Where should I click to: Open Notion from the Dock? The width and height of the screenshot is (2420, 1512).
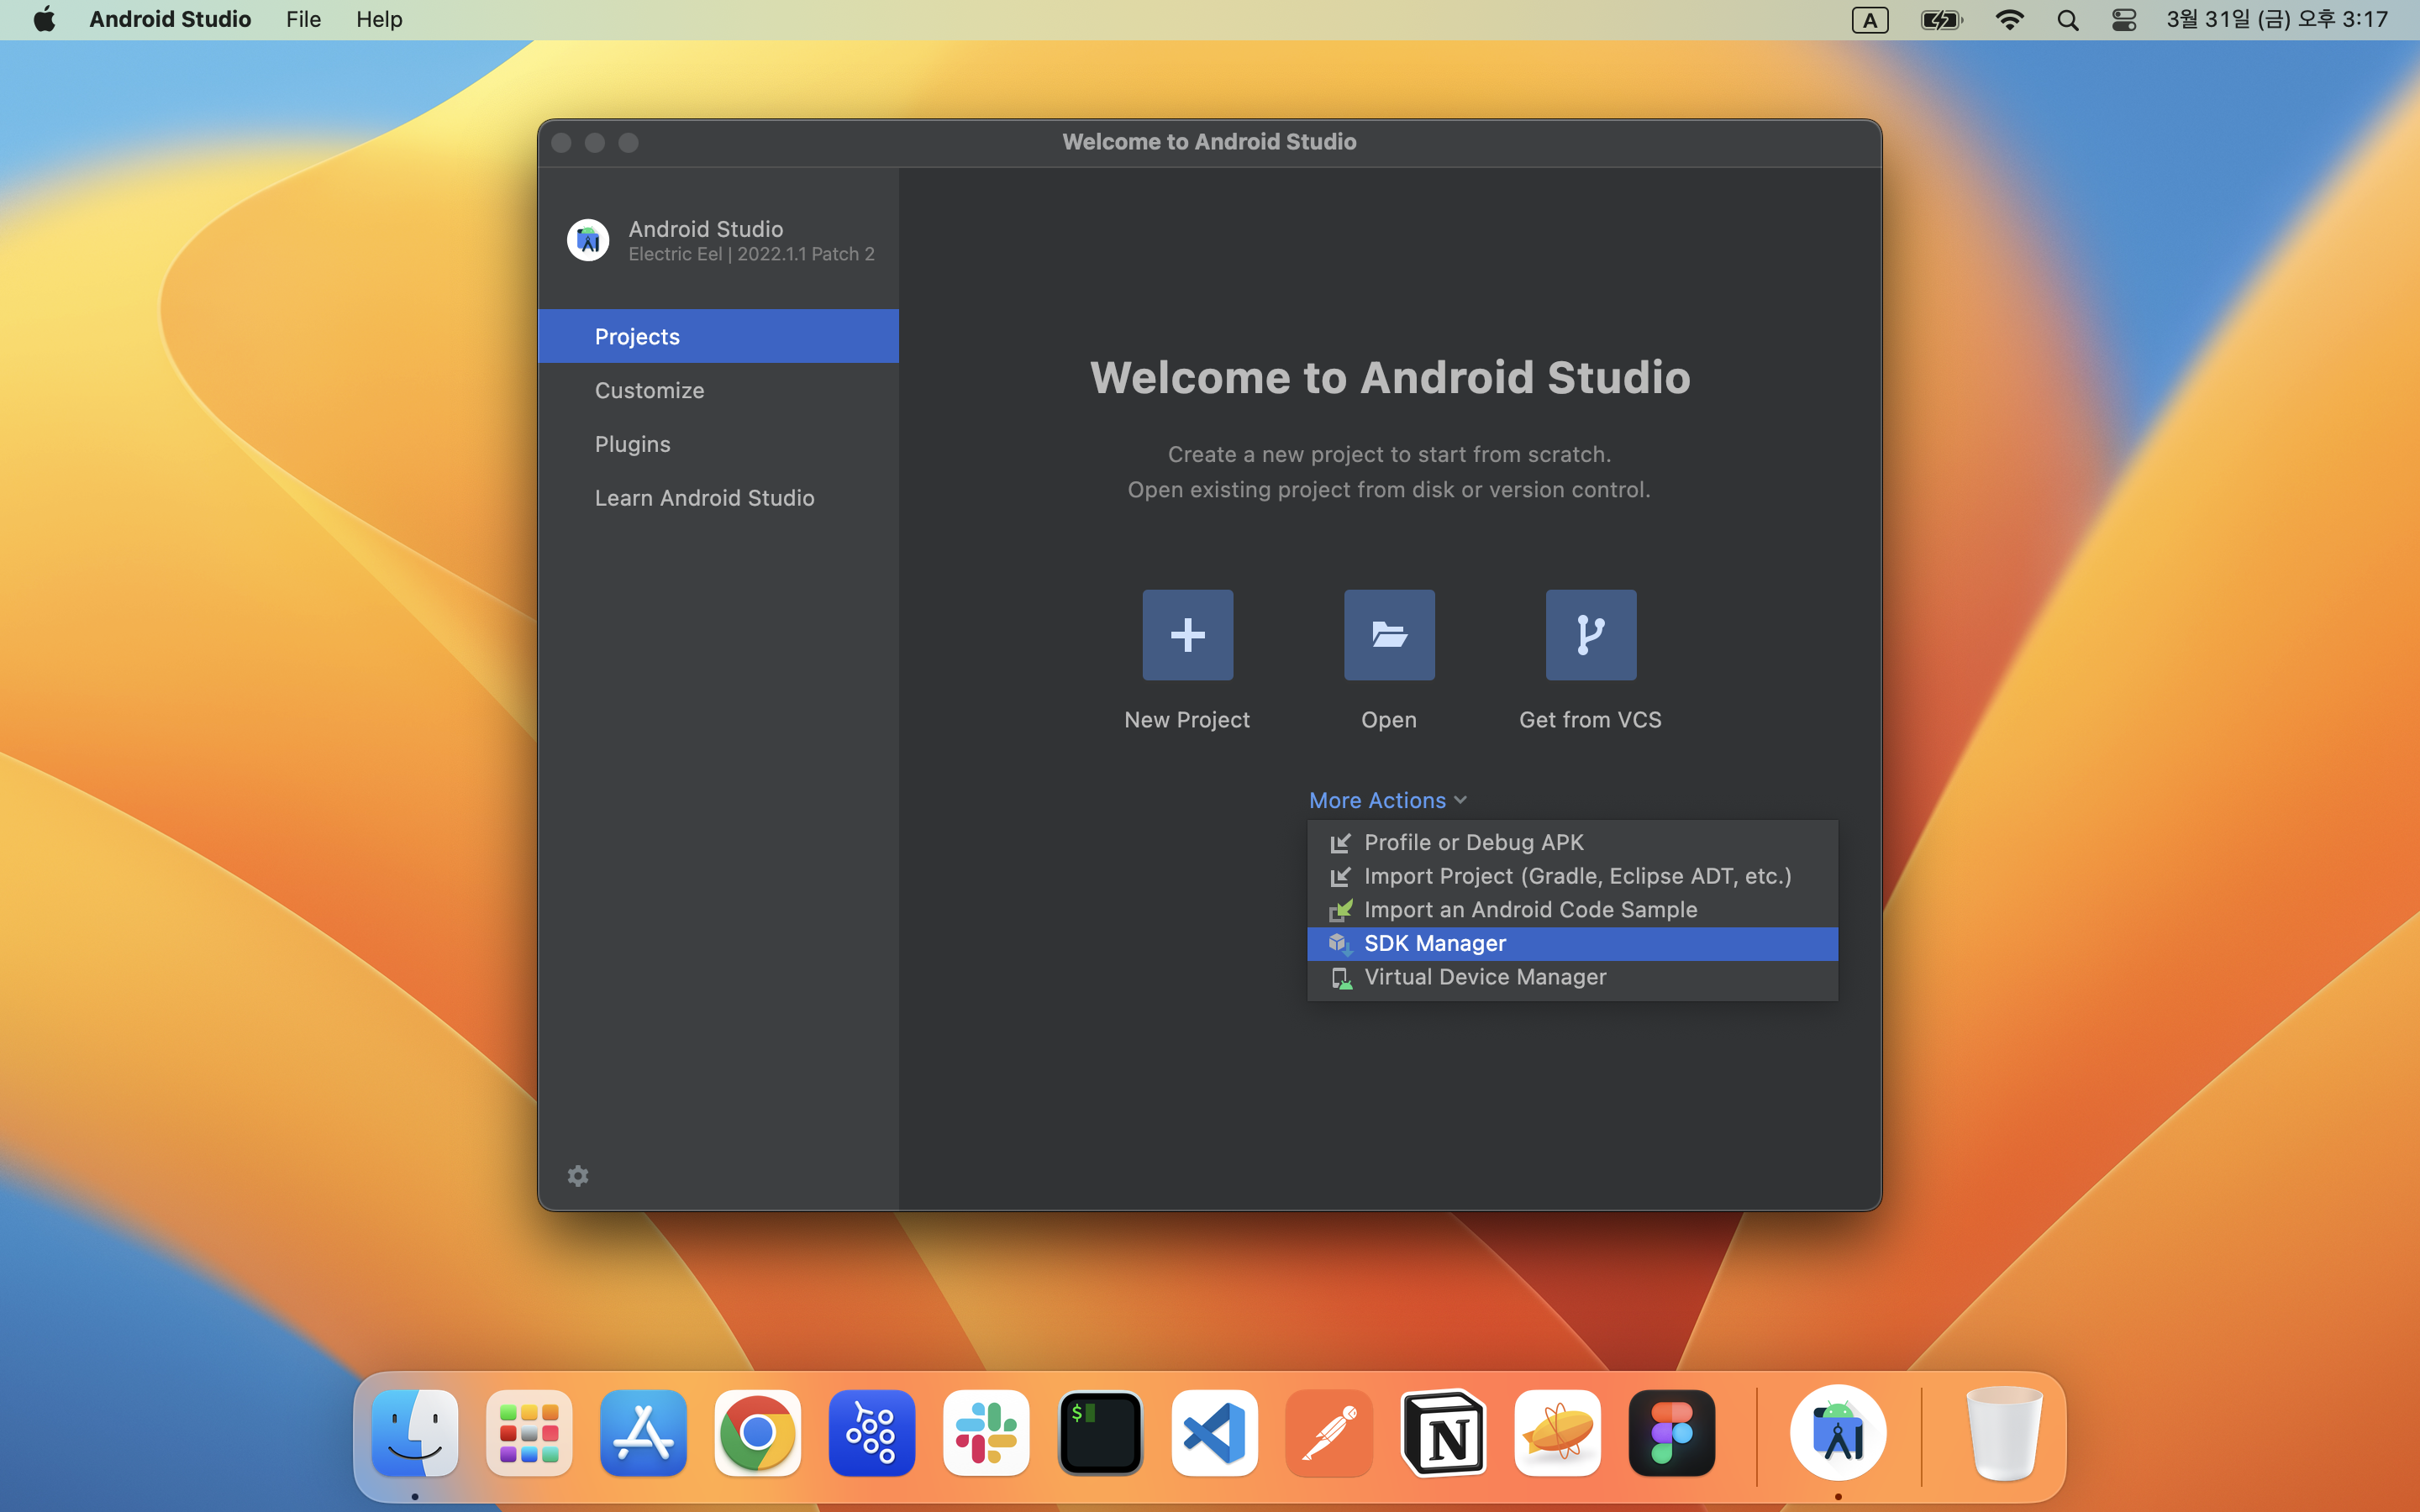pos(1443,1433)
